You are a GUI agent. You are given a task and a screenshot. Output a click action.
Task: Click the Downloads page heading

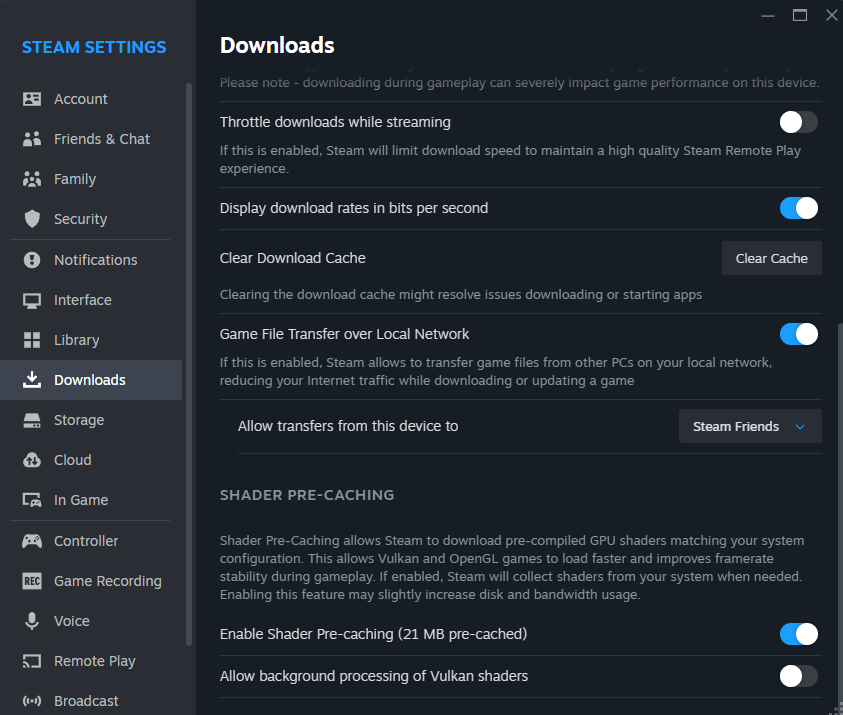point(277,45)
